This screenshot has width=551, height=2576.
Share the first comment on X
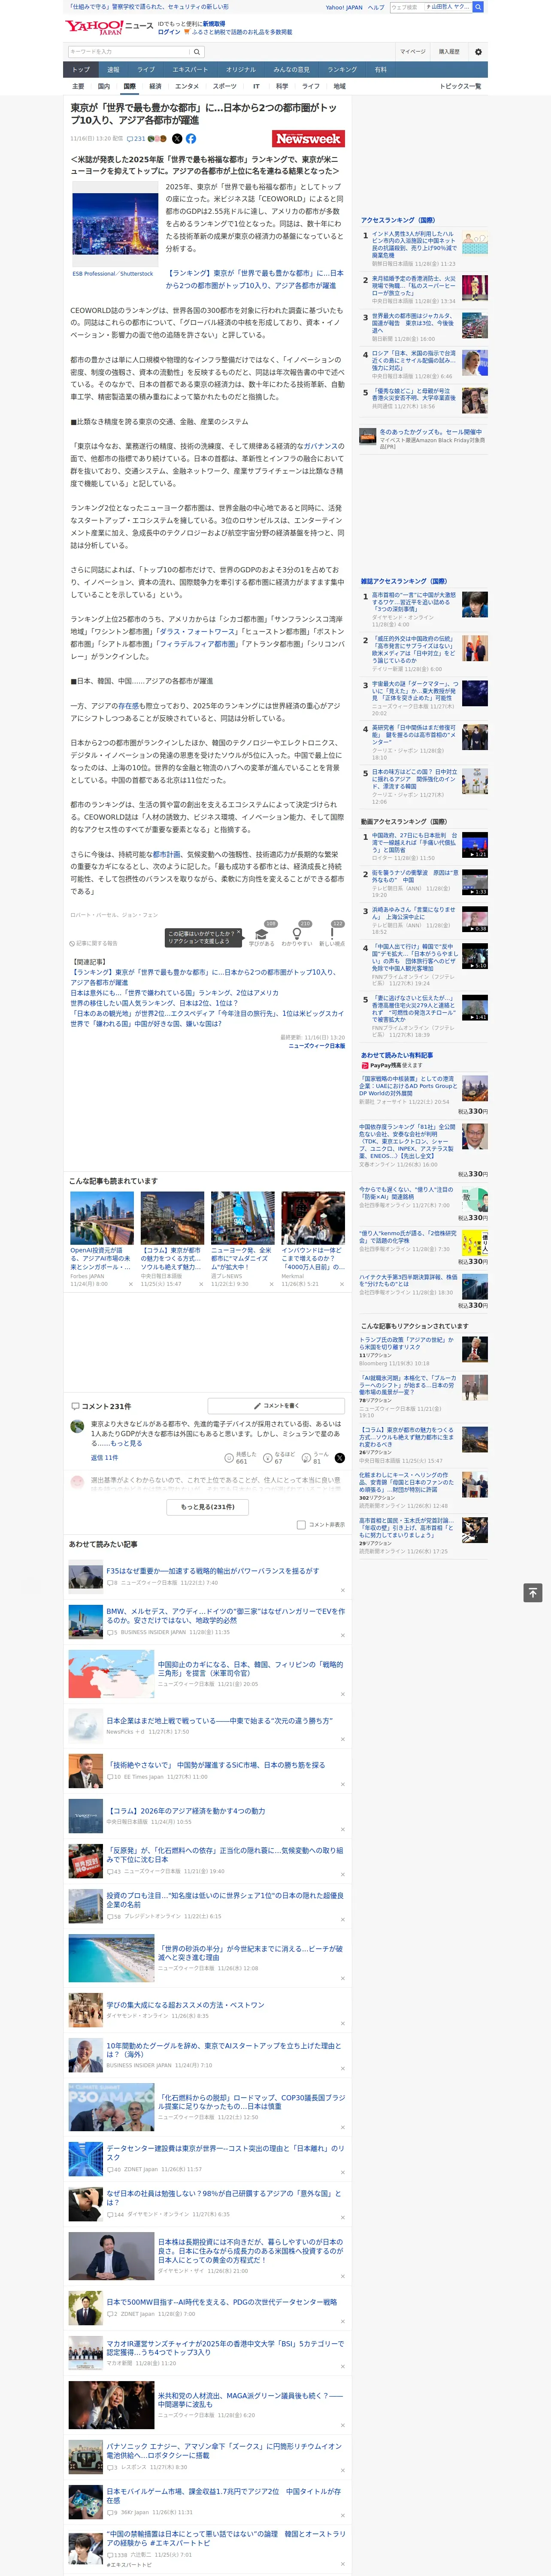(339, 1457)
